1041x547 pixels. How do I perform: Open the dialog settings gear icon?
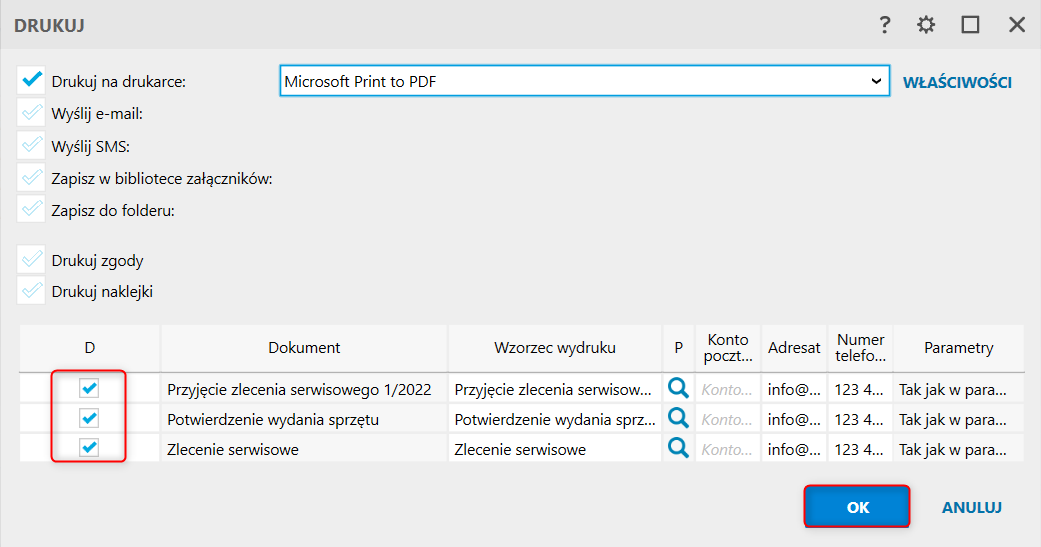[927, 25]
